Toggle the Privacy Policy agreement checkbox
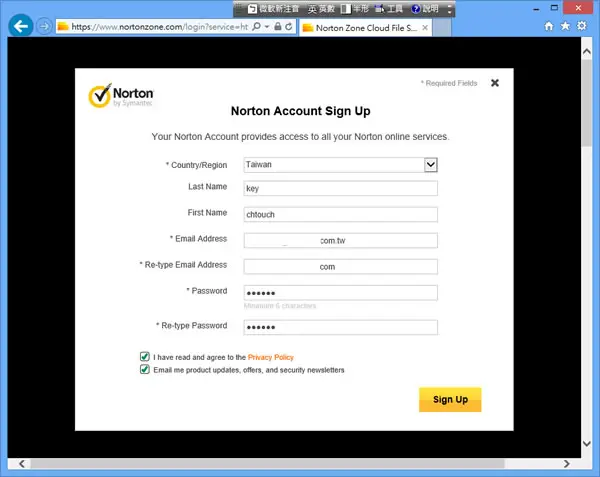Viewport: 600px width, 477px height. [145, 357]
